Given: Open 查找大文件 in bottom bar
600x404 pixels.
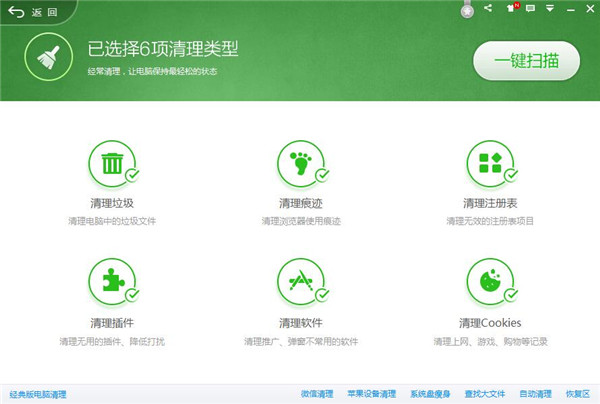Looking at the screenshot, I should (482, 395).
